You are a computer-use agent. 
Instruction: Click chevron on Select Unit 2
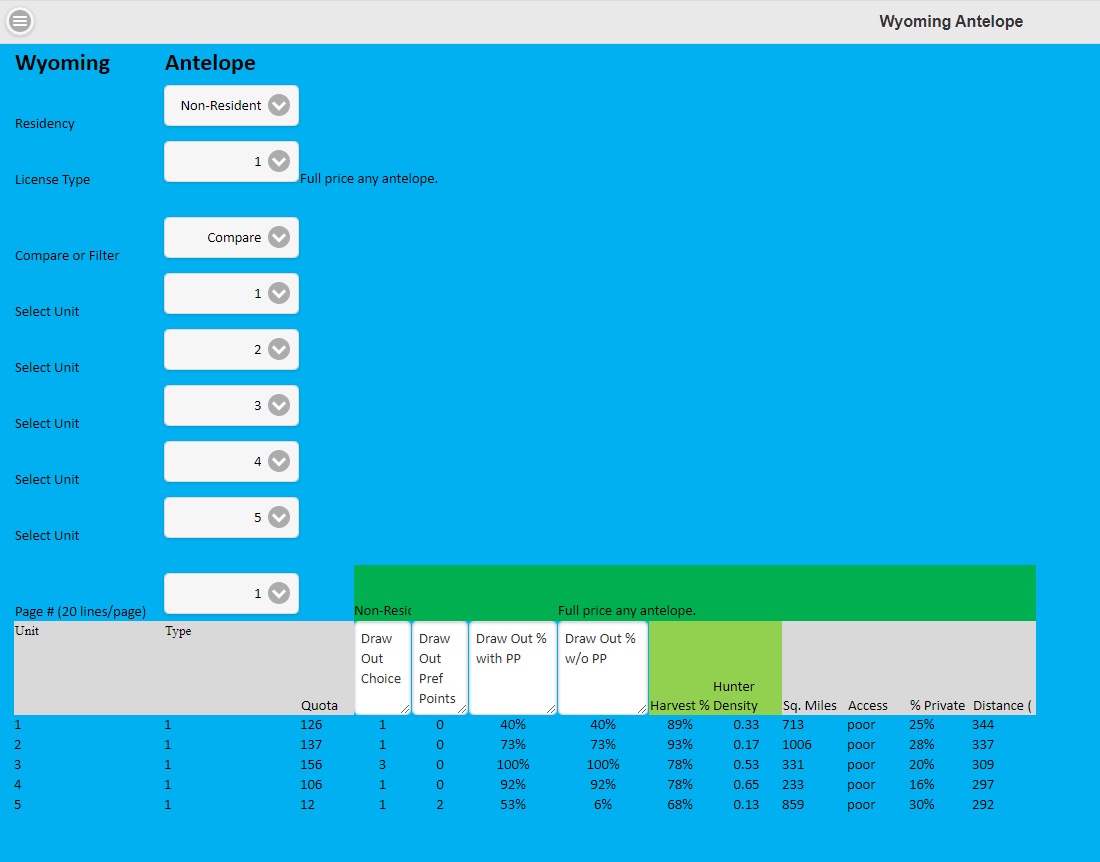[279, 350]
